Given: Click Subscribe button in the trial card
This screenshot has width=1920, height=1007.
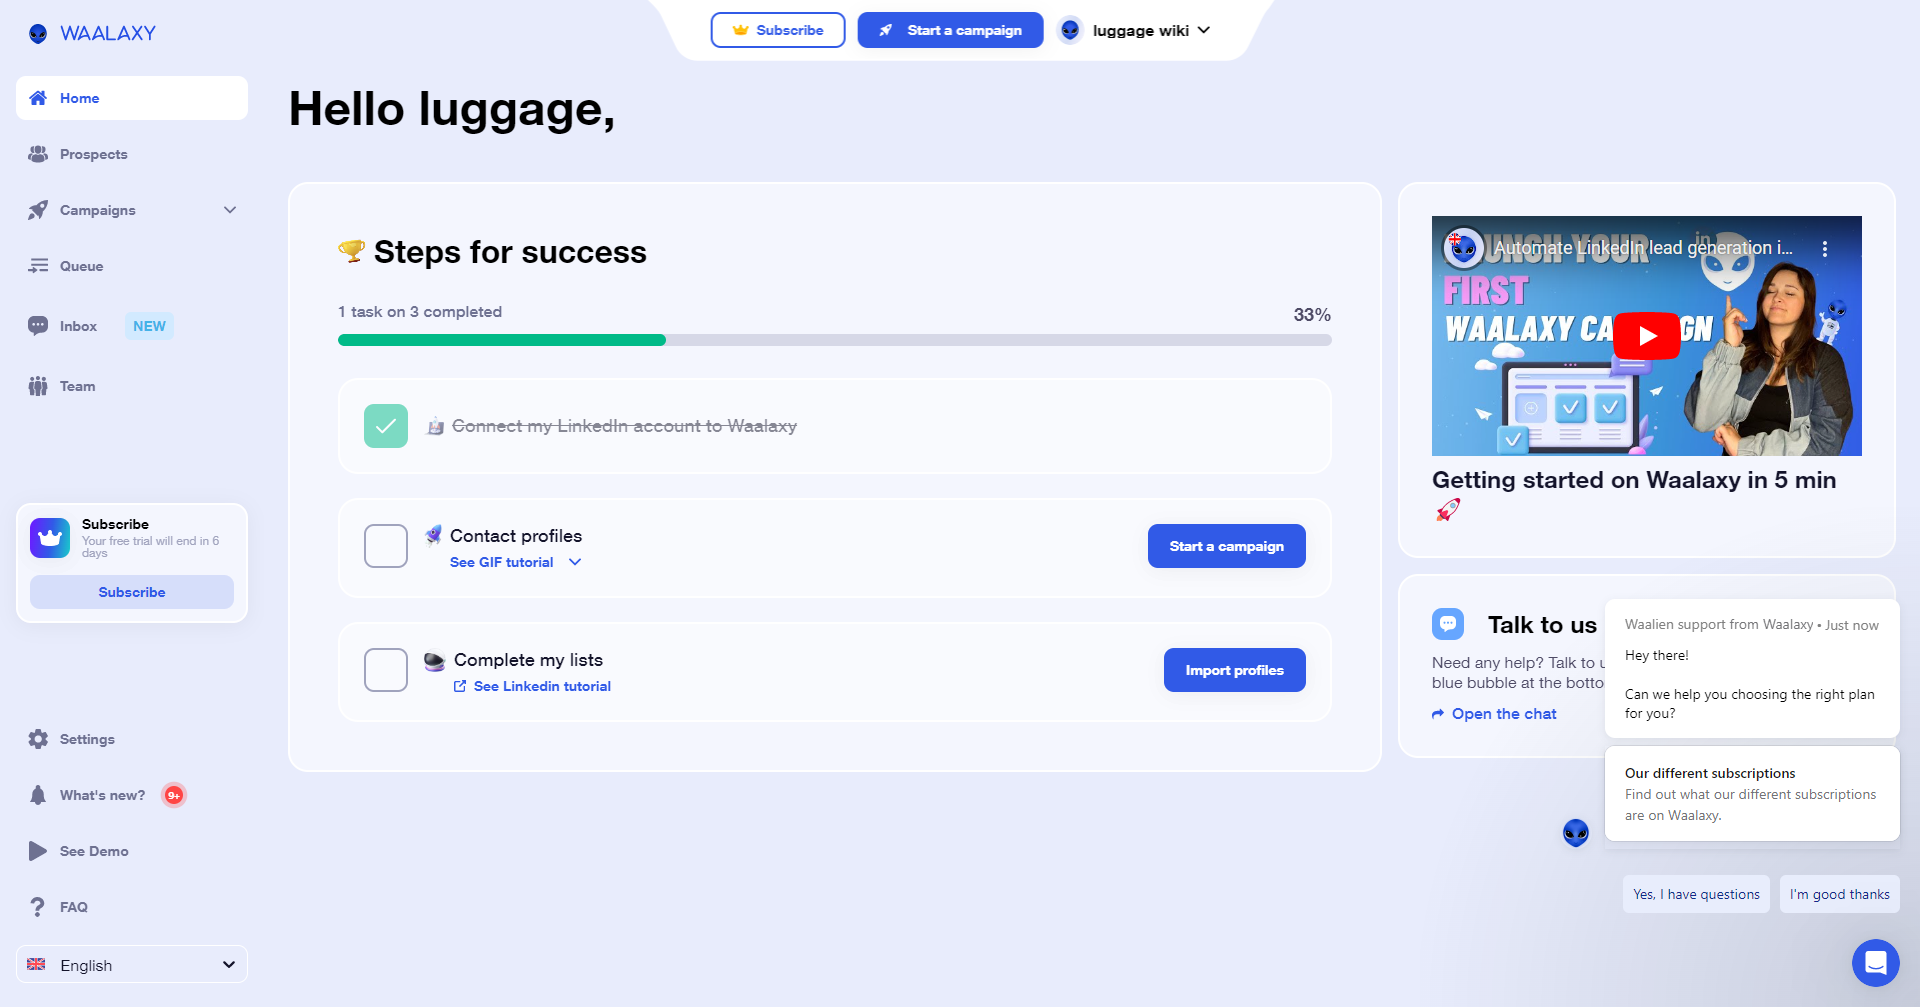Looking at the screenshot, I should [132, 592].
